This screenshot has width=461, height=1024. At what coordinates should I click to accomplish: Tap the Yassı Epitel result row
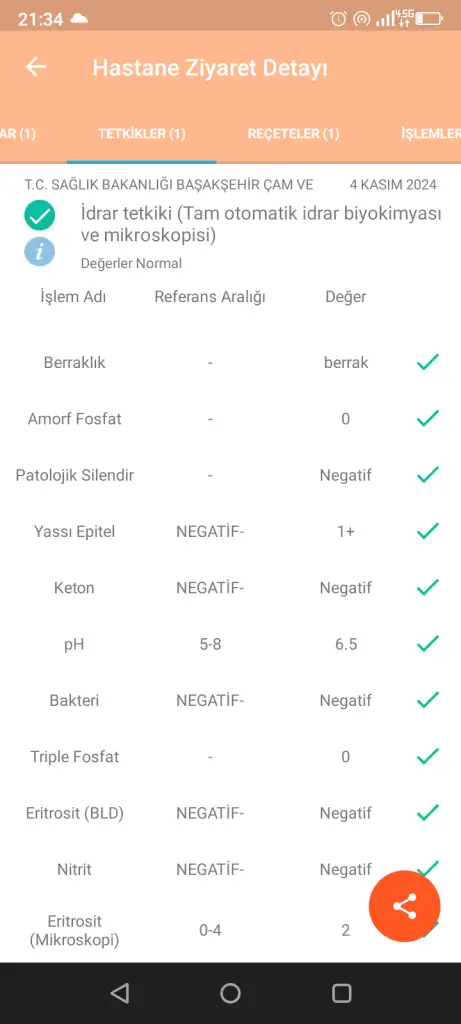coord(230,531)
